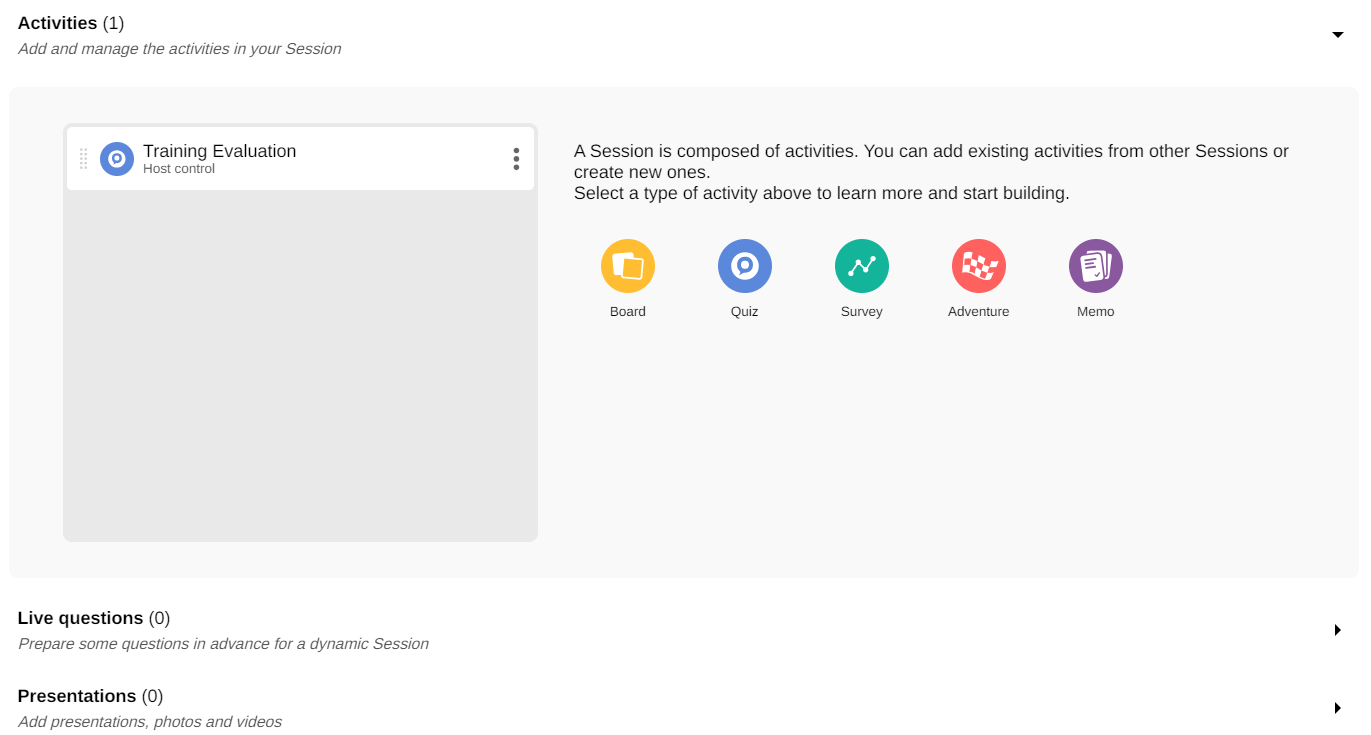Viewport: 1371px width, 735px height.
Task: Click the drag handle beside Training Evaluation
Action: coord(83,159)
